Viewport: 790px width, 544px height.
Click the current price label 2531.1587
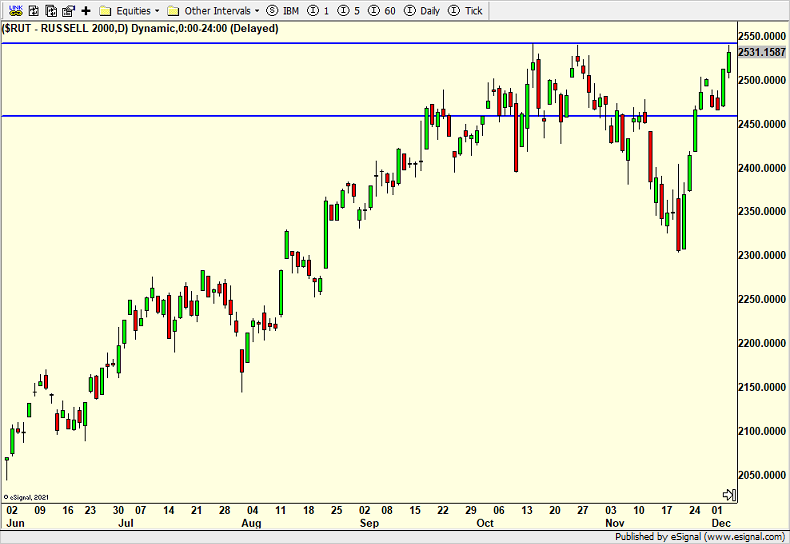click(x=762, y=52)
